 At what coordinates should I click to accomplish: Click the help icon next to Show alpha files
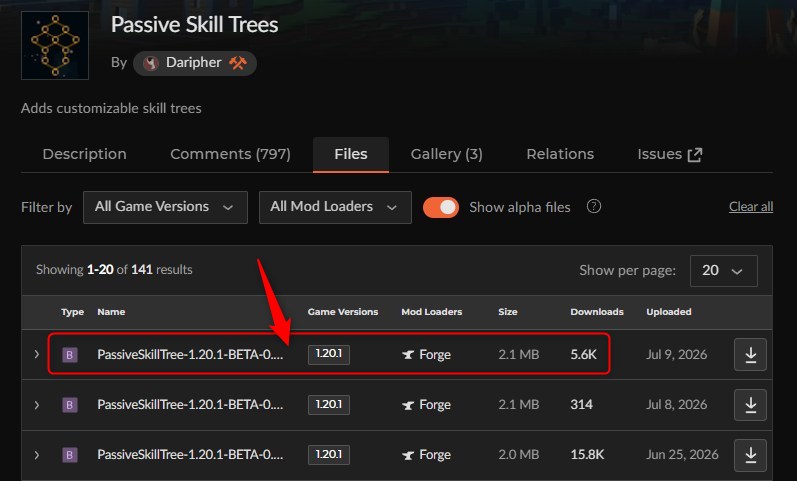(x=594, y=206)
